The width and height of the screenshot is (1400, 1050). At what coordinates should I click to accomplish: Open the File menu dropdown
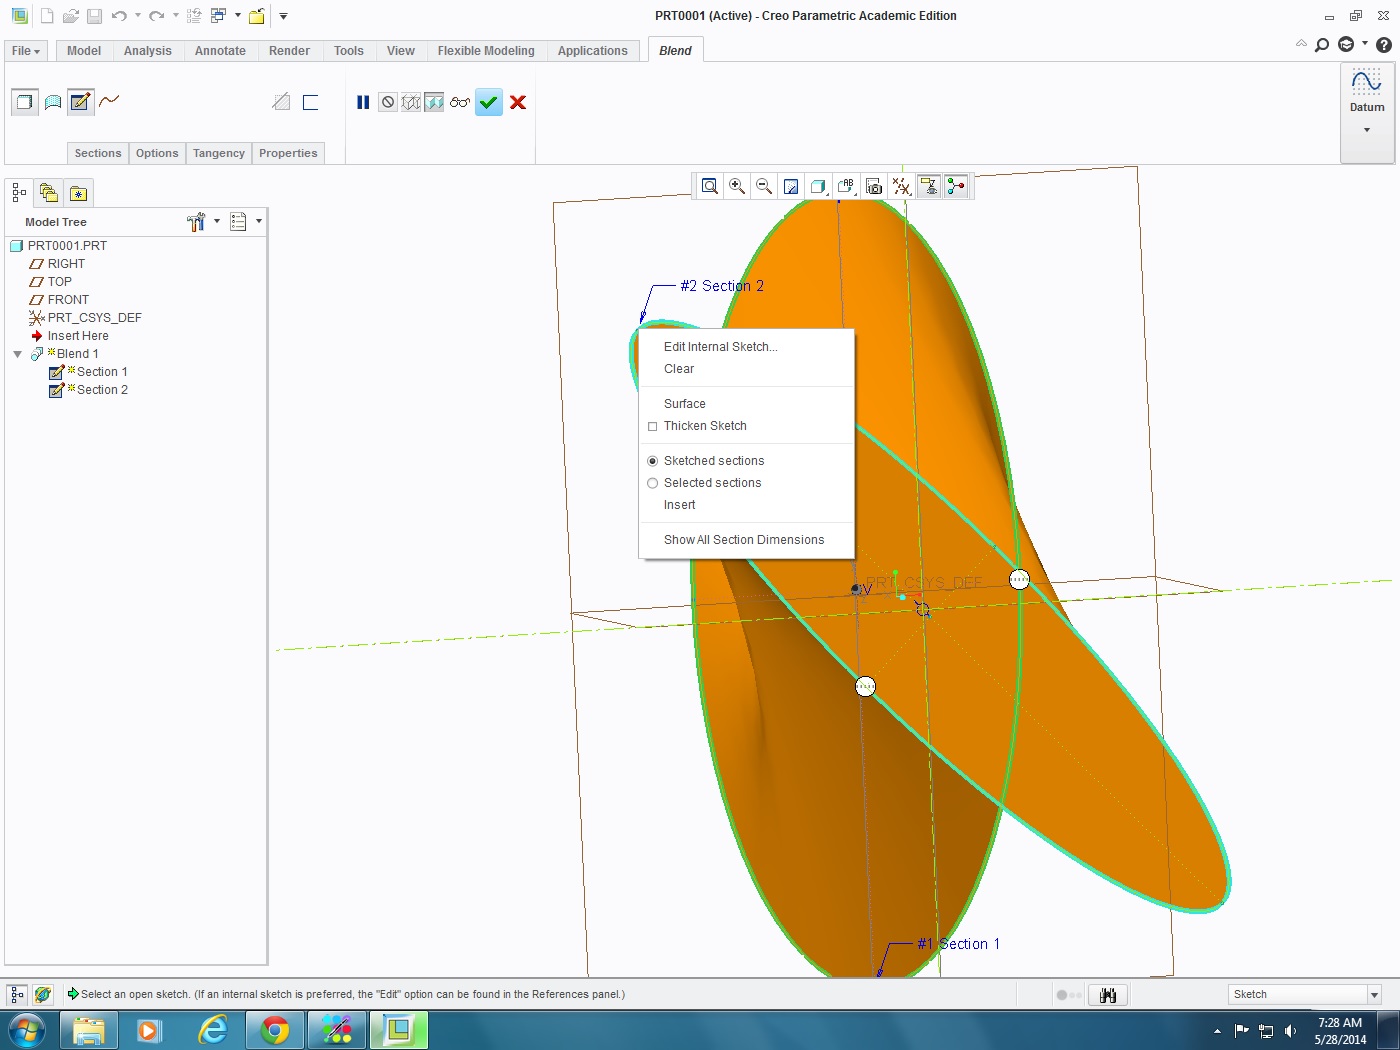(26, 51)
